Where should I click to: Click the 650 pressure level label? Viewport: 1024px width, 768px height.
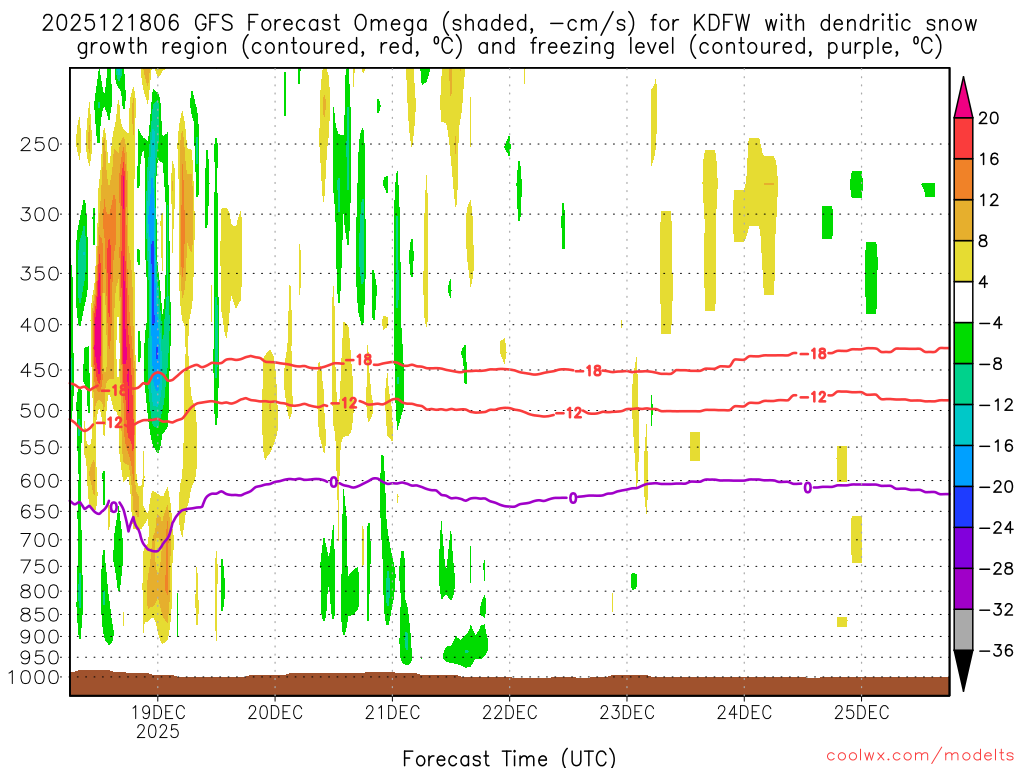[x=39, y=511]
